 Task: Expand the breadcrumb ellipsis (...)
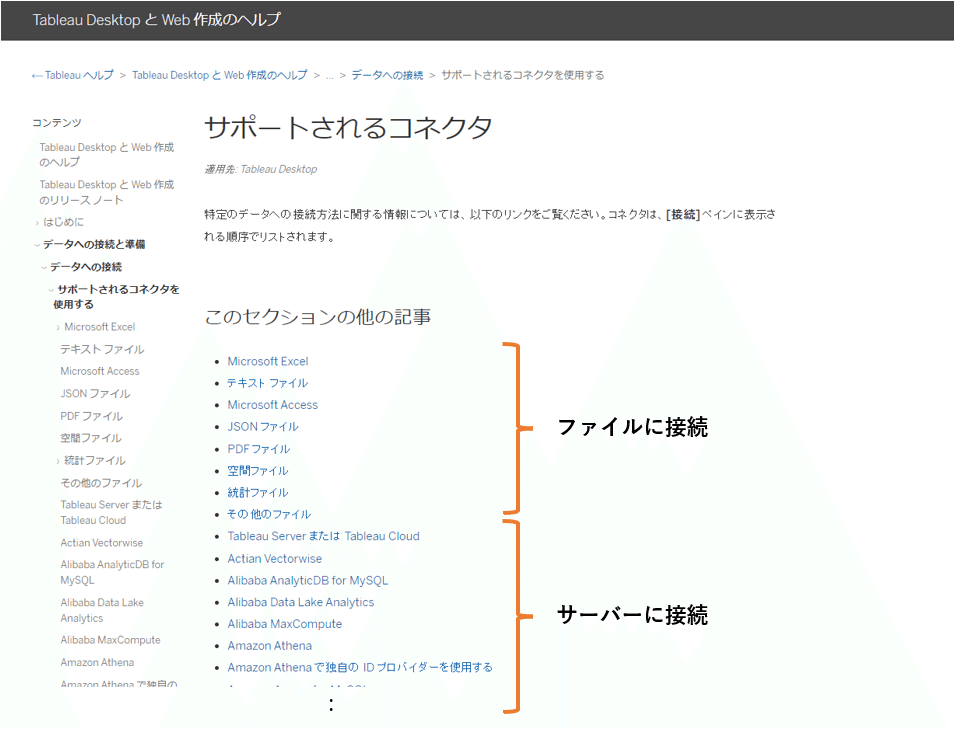[x=330, y=75]
